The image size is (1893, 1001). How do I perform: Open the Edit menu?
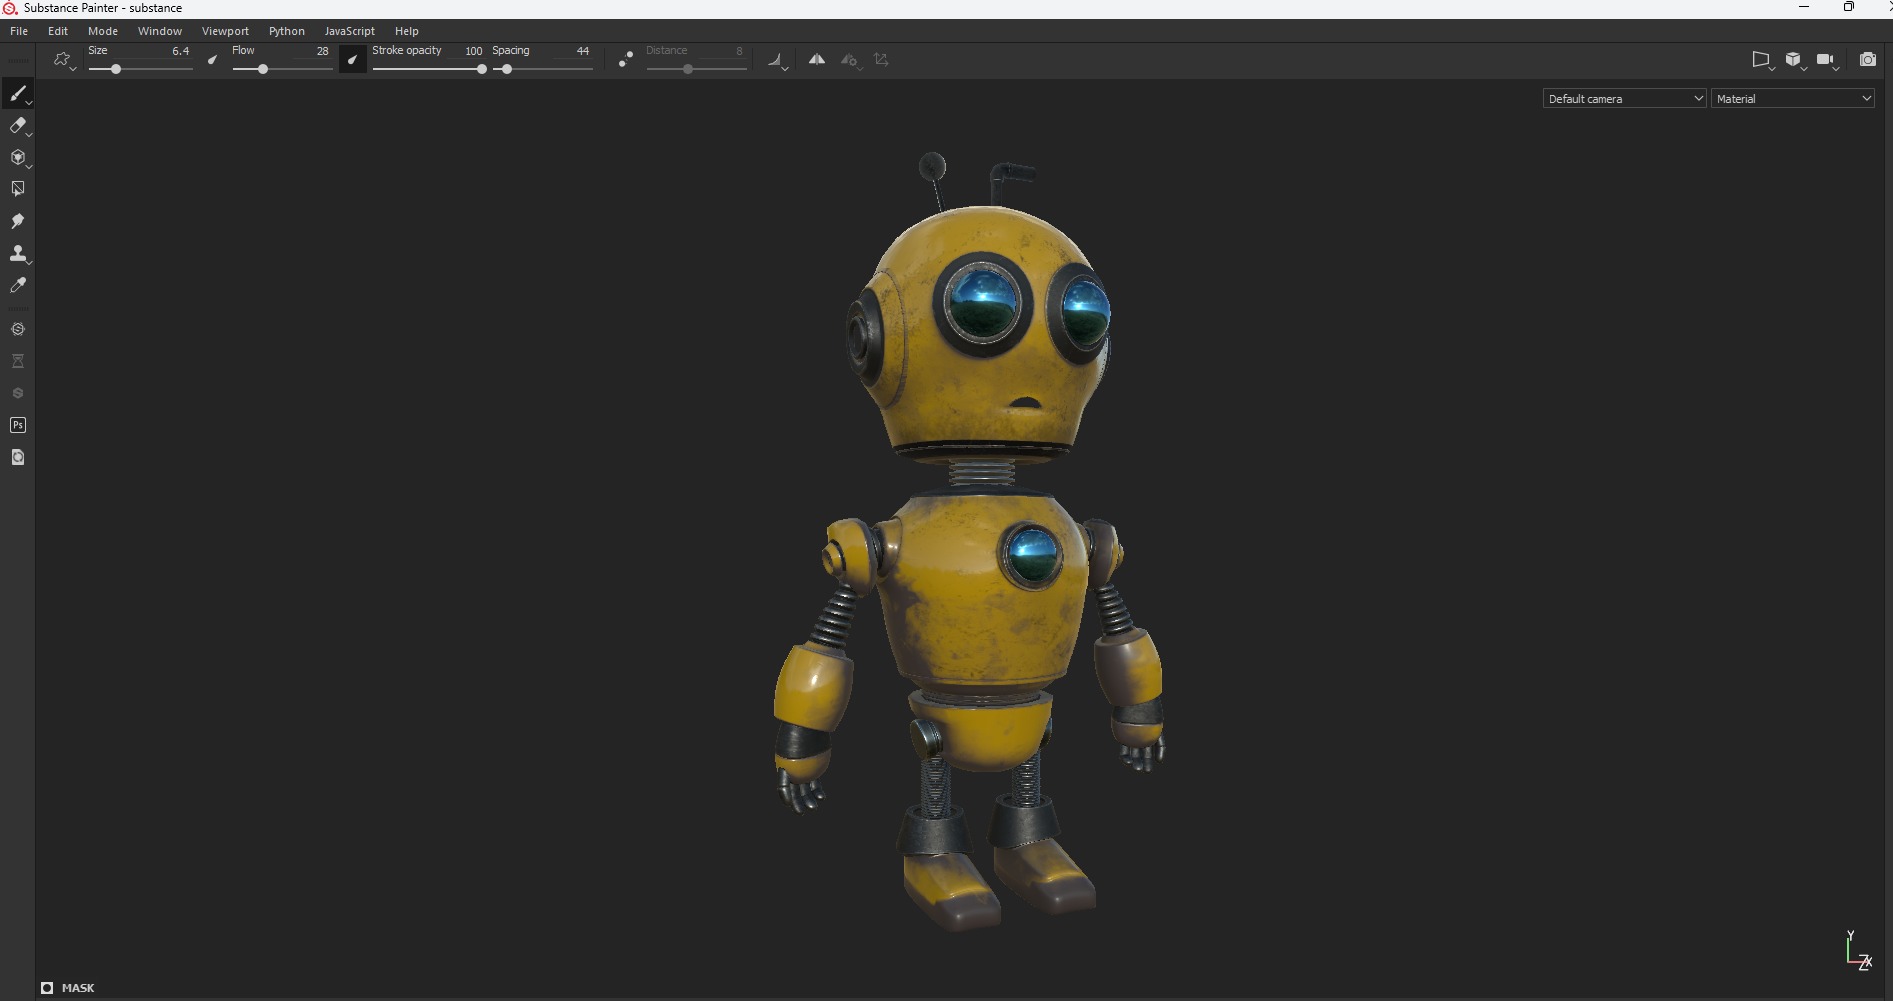pyautogui.click(x=58, y=31)
